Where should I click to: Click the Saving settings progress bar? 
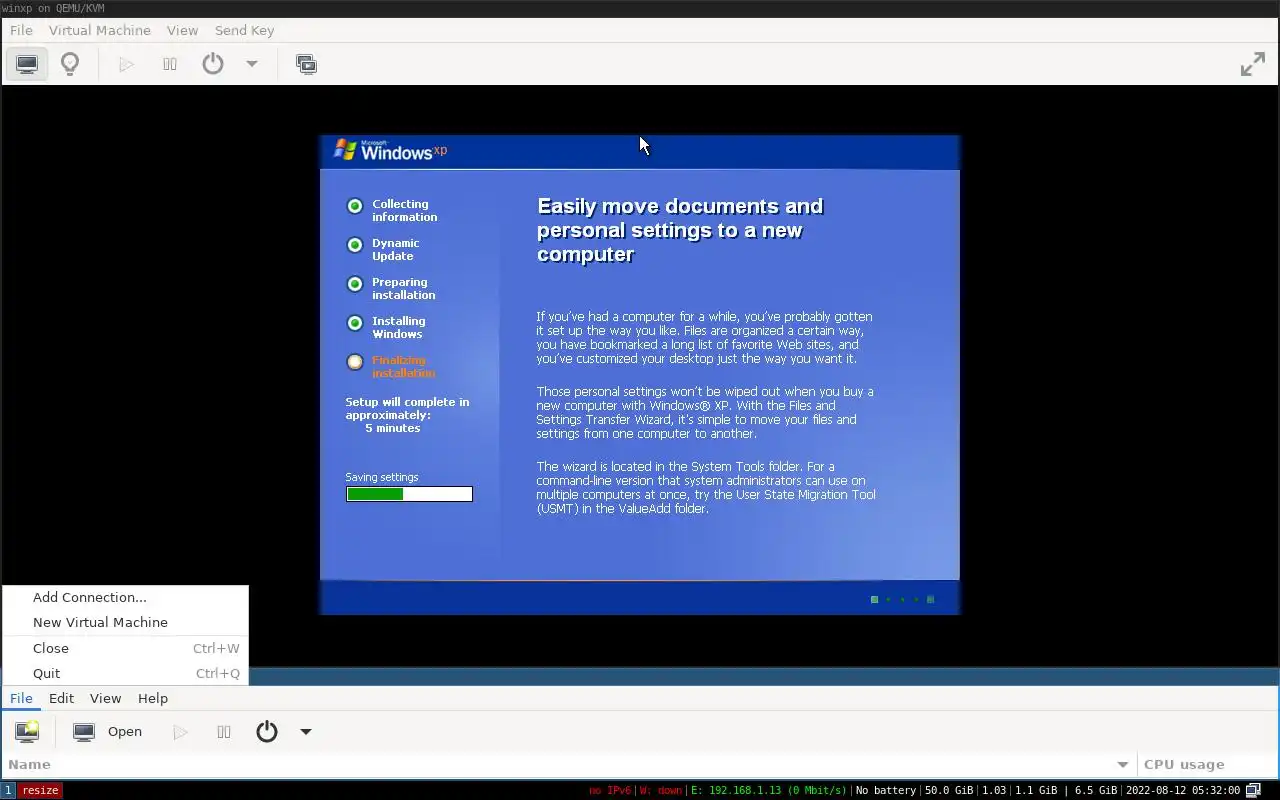[409, 494]
